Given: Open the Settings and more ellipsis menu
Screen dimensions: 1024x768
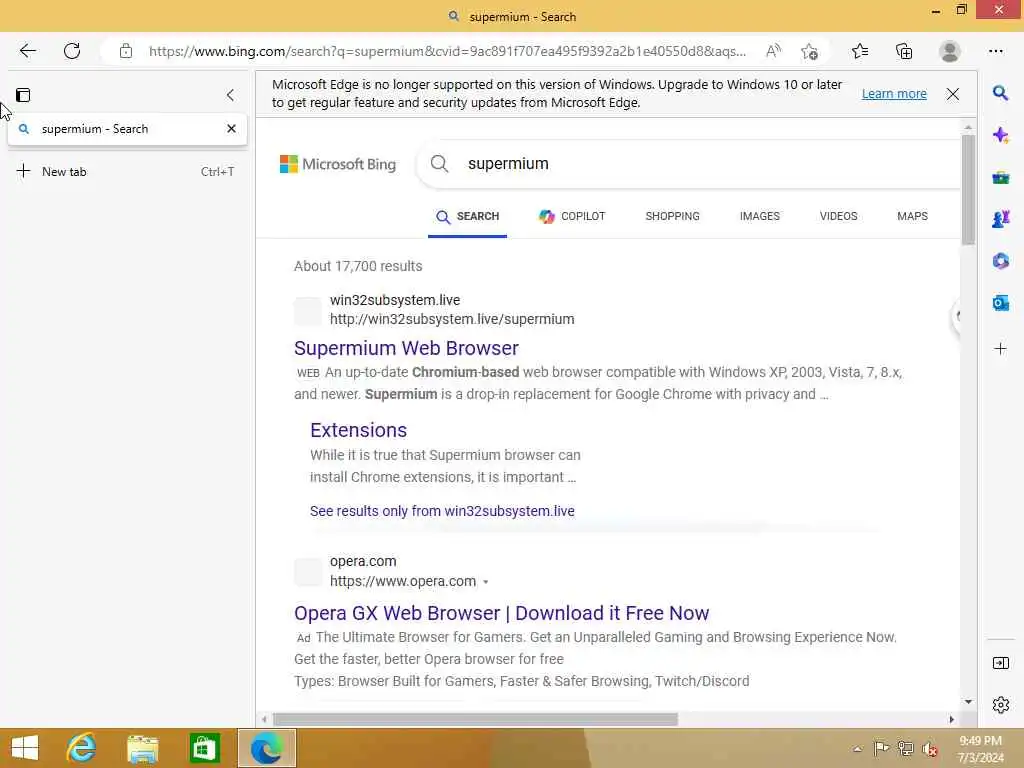Looking at the screenshot, I should (996, 51).
